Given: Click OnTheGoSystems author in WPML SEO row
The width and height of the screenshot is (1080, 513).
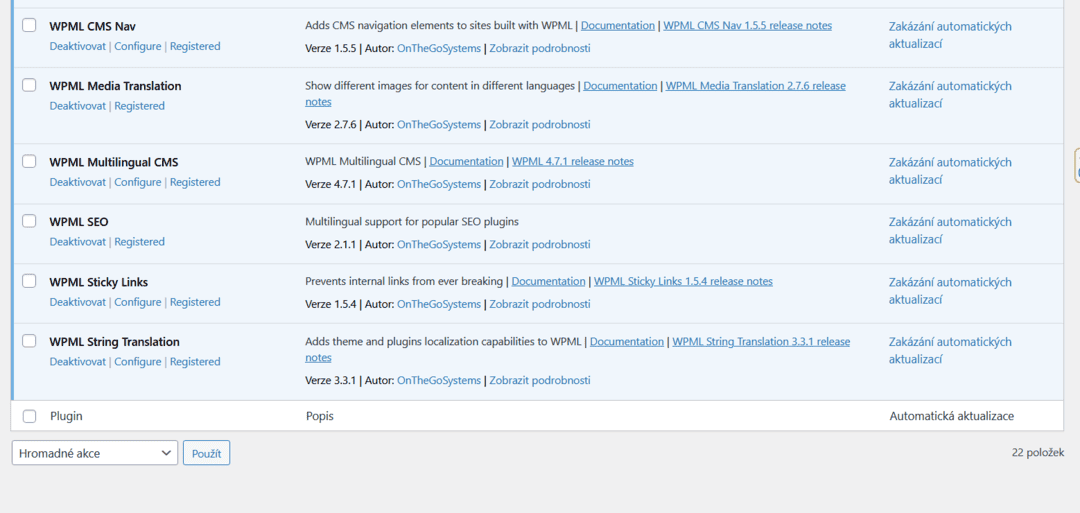Looking at the screenshot, I should click(439, 244).
